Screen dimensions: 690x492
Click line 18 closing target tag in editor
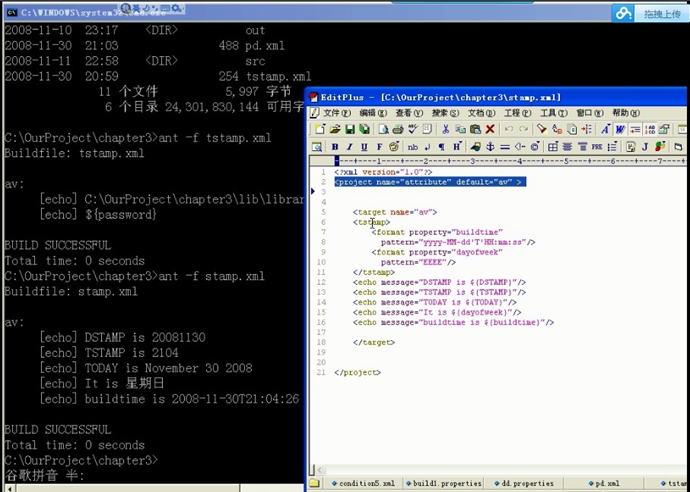click(374, 342)
